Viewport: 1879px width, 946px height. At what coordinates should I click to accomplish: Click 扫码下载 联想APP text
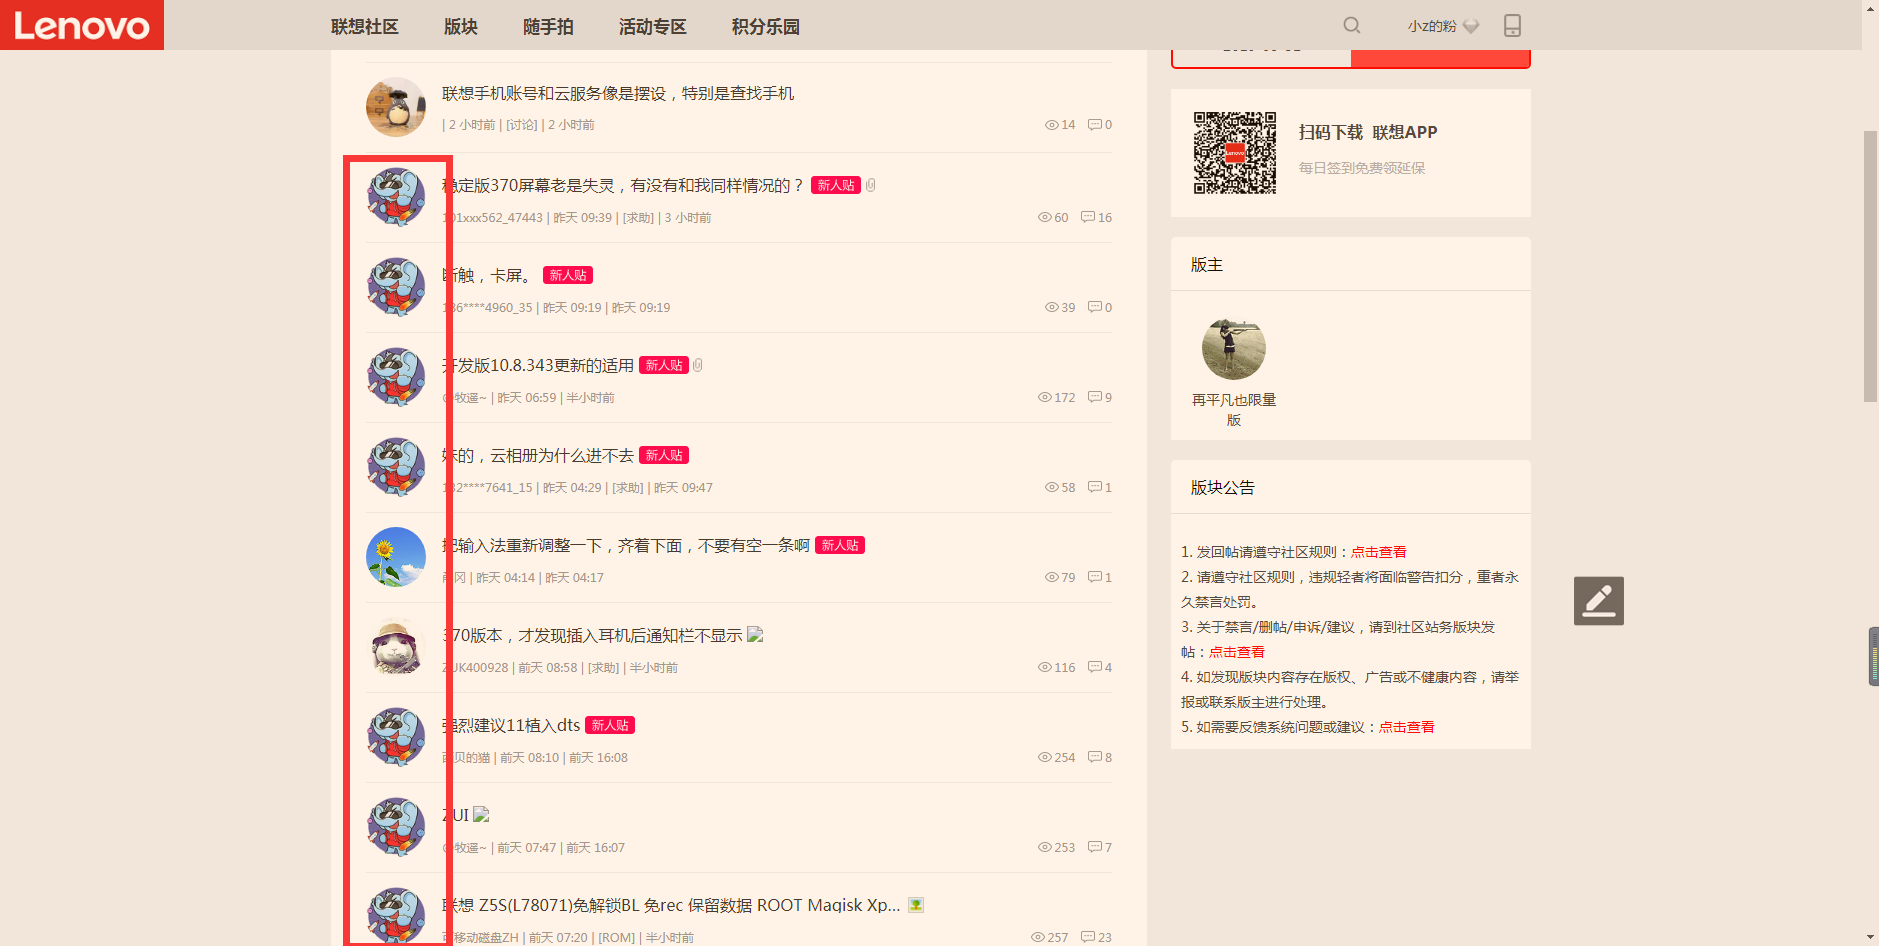coord(1367,132)
